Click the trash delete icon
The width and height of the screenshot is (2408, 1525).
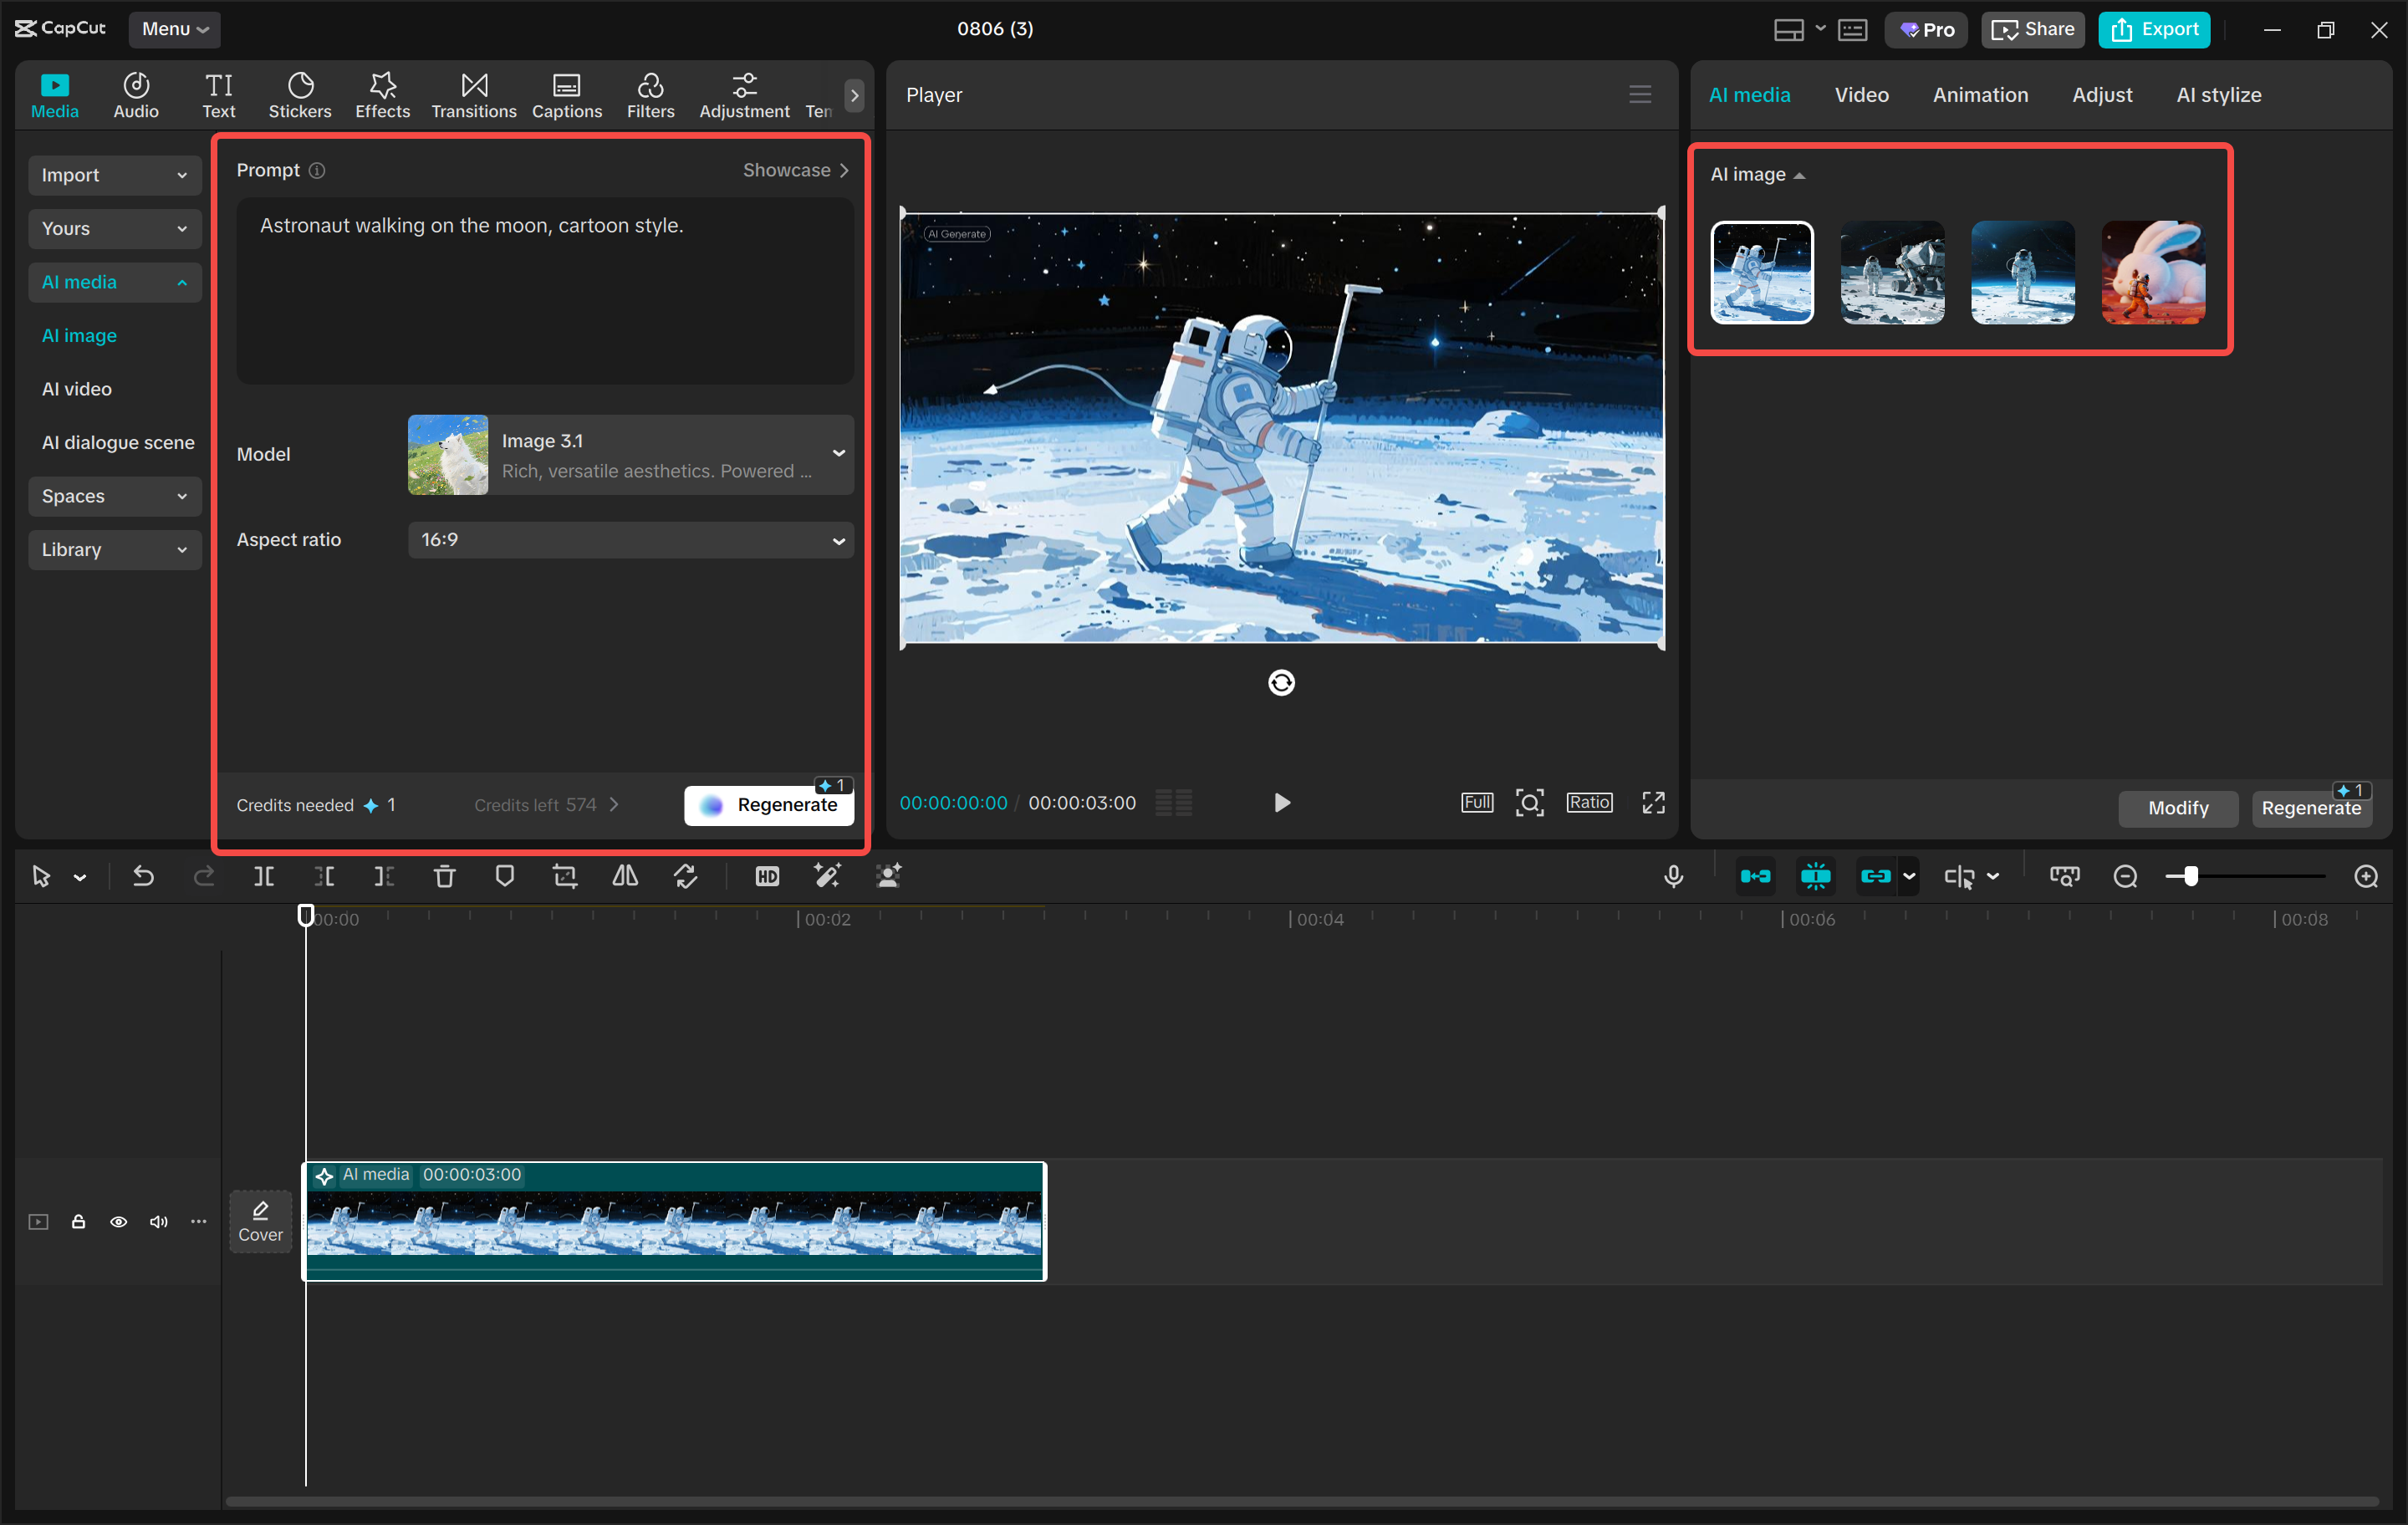pyautogui.click(x=445, y=876)
